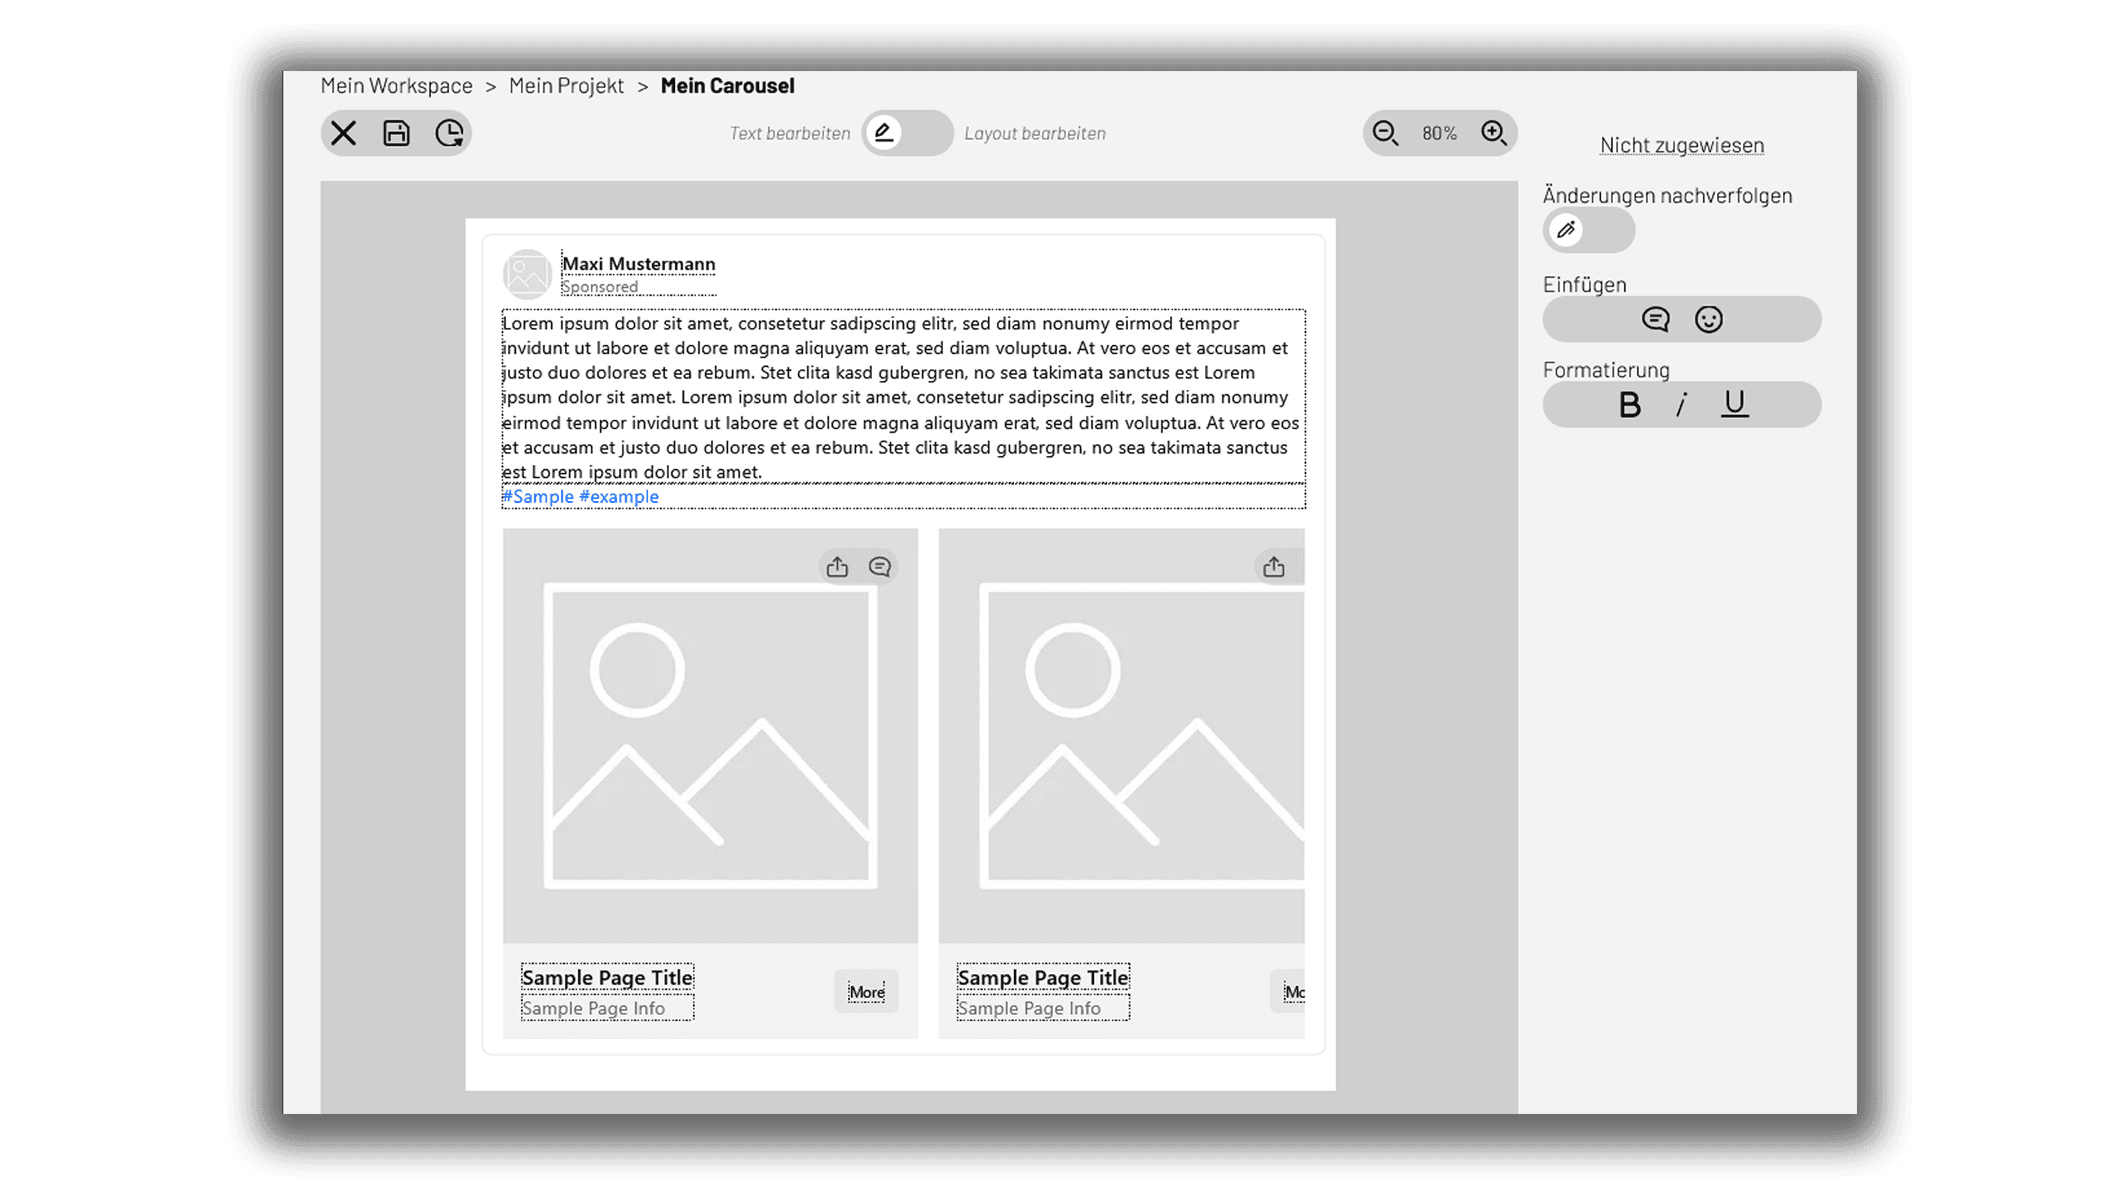Insert a comment via Einfügen panel
2110x1185 pixels.
pyautogui.click(x=1655, y=319)
